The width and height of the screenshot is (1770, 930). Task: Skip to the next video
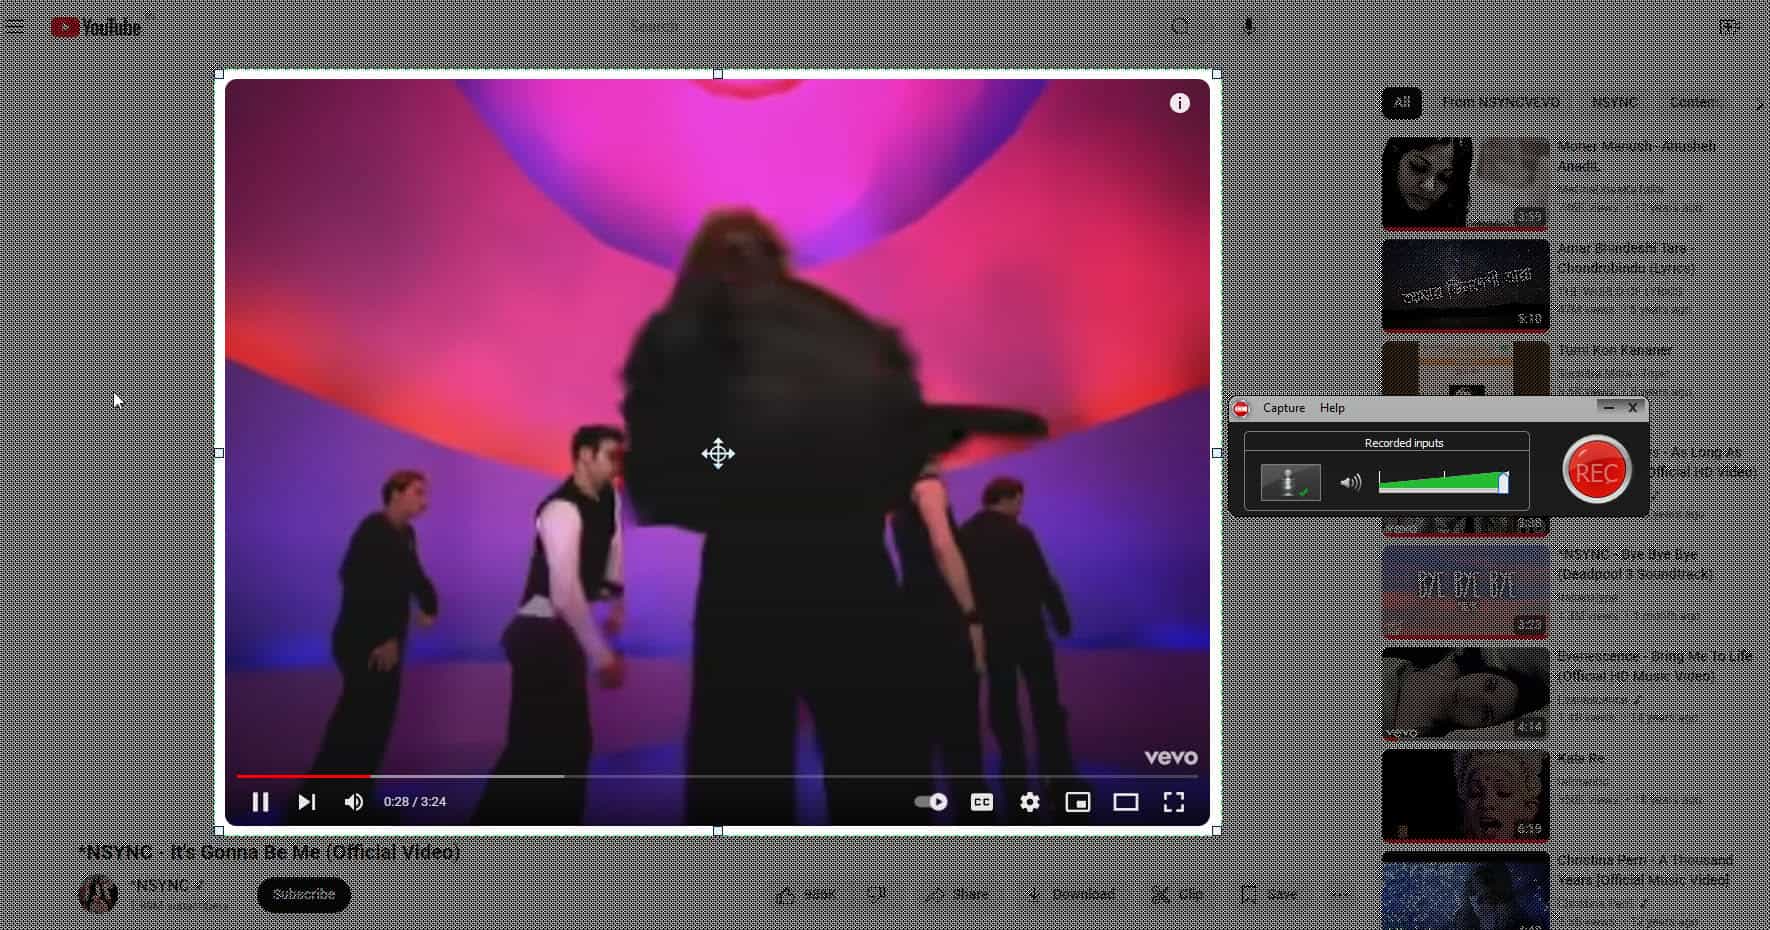pos(307,802)
